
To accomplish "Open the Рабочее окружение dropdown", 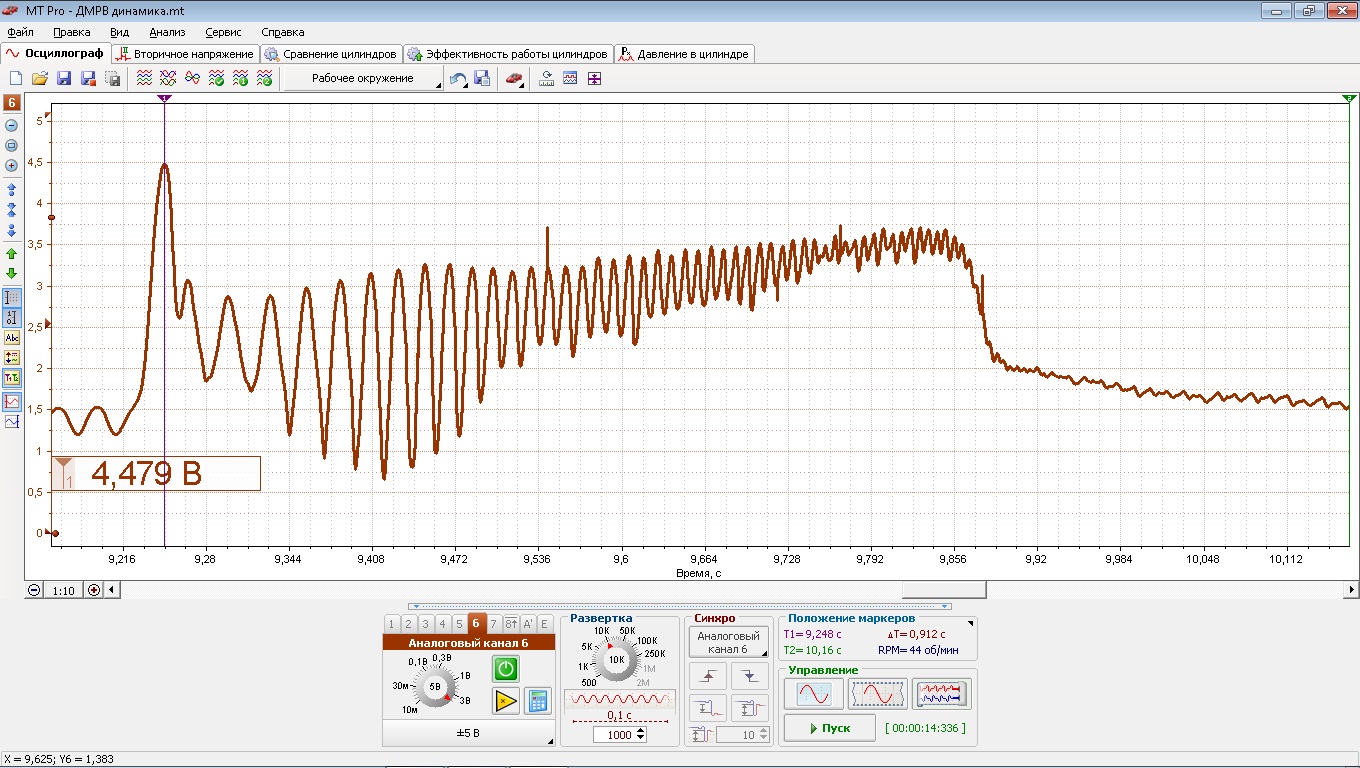I will pos(363,78).
